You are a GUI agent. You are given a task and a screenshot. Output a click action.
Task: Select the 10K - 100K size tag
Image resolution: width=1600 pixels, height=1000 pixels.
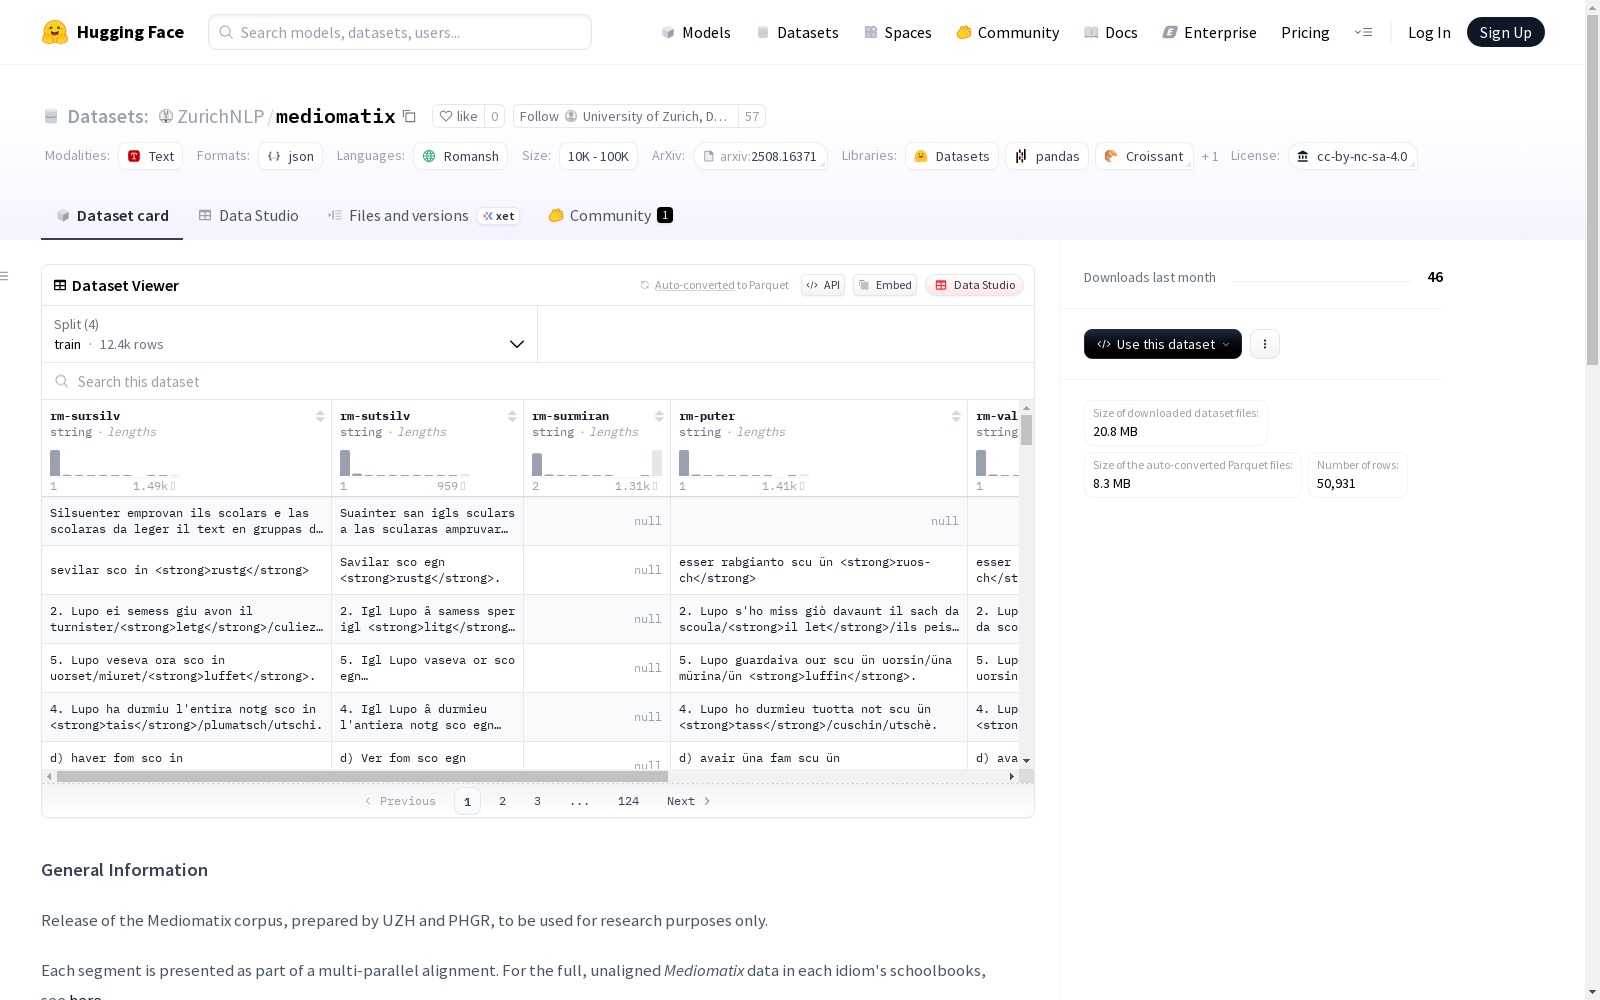coord(598,156)
